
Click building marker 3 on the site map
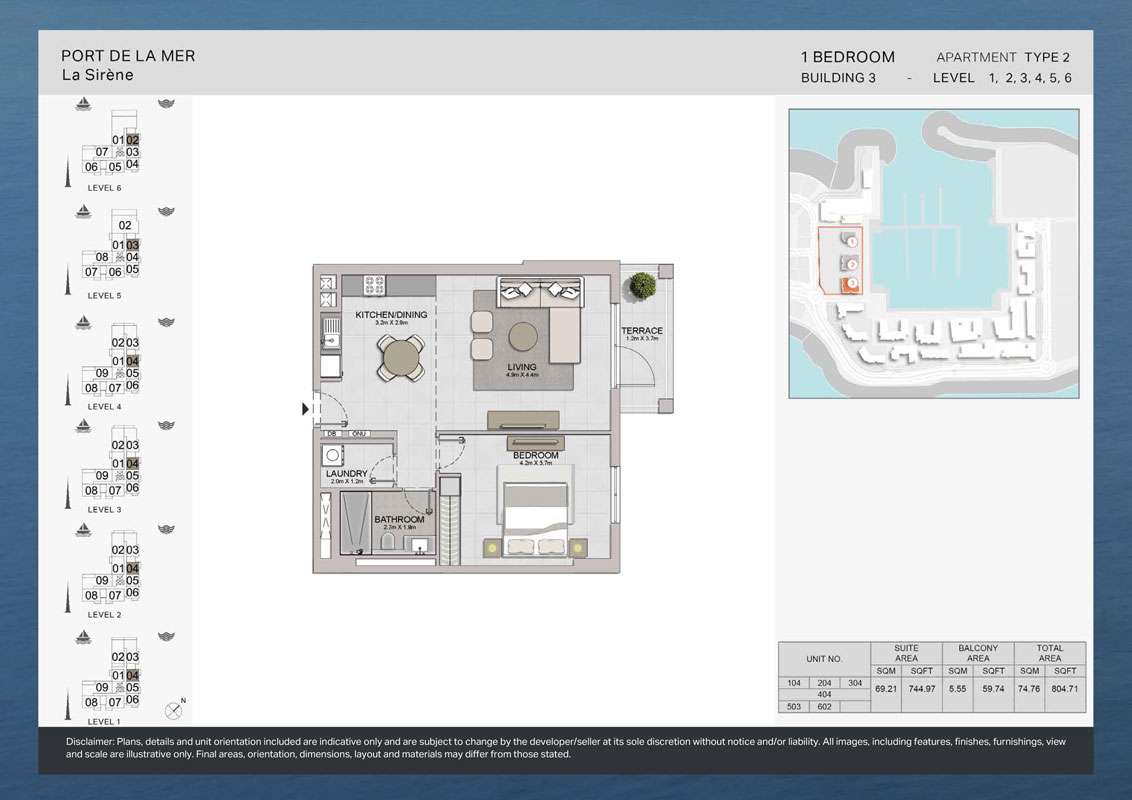point(850,283)
